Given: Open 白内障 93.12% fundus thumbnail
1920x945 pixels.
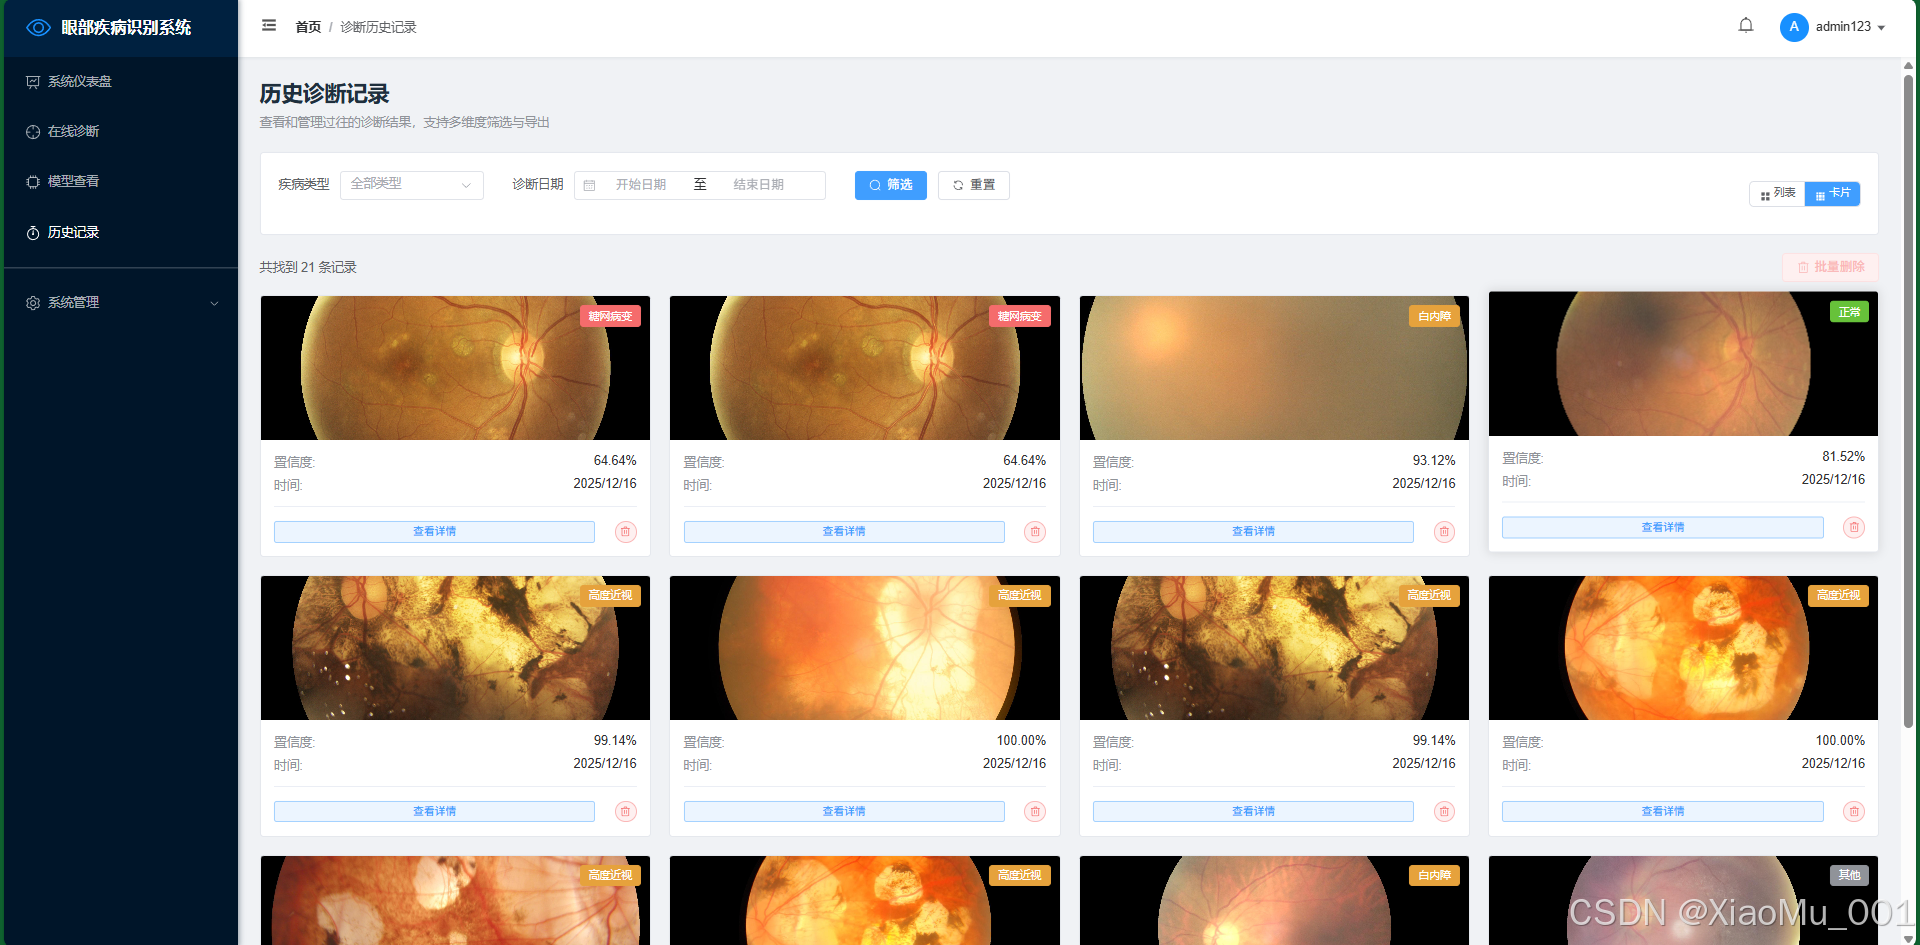Looking at the screenshot, I should click(x=1274, y=368).
